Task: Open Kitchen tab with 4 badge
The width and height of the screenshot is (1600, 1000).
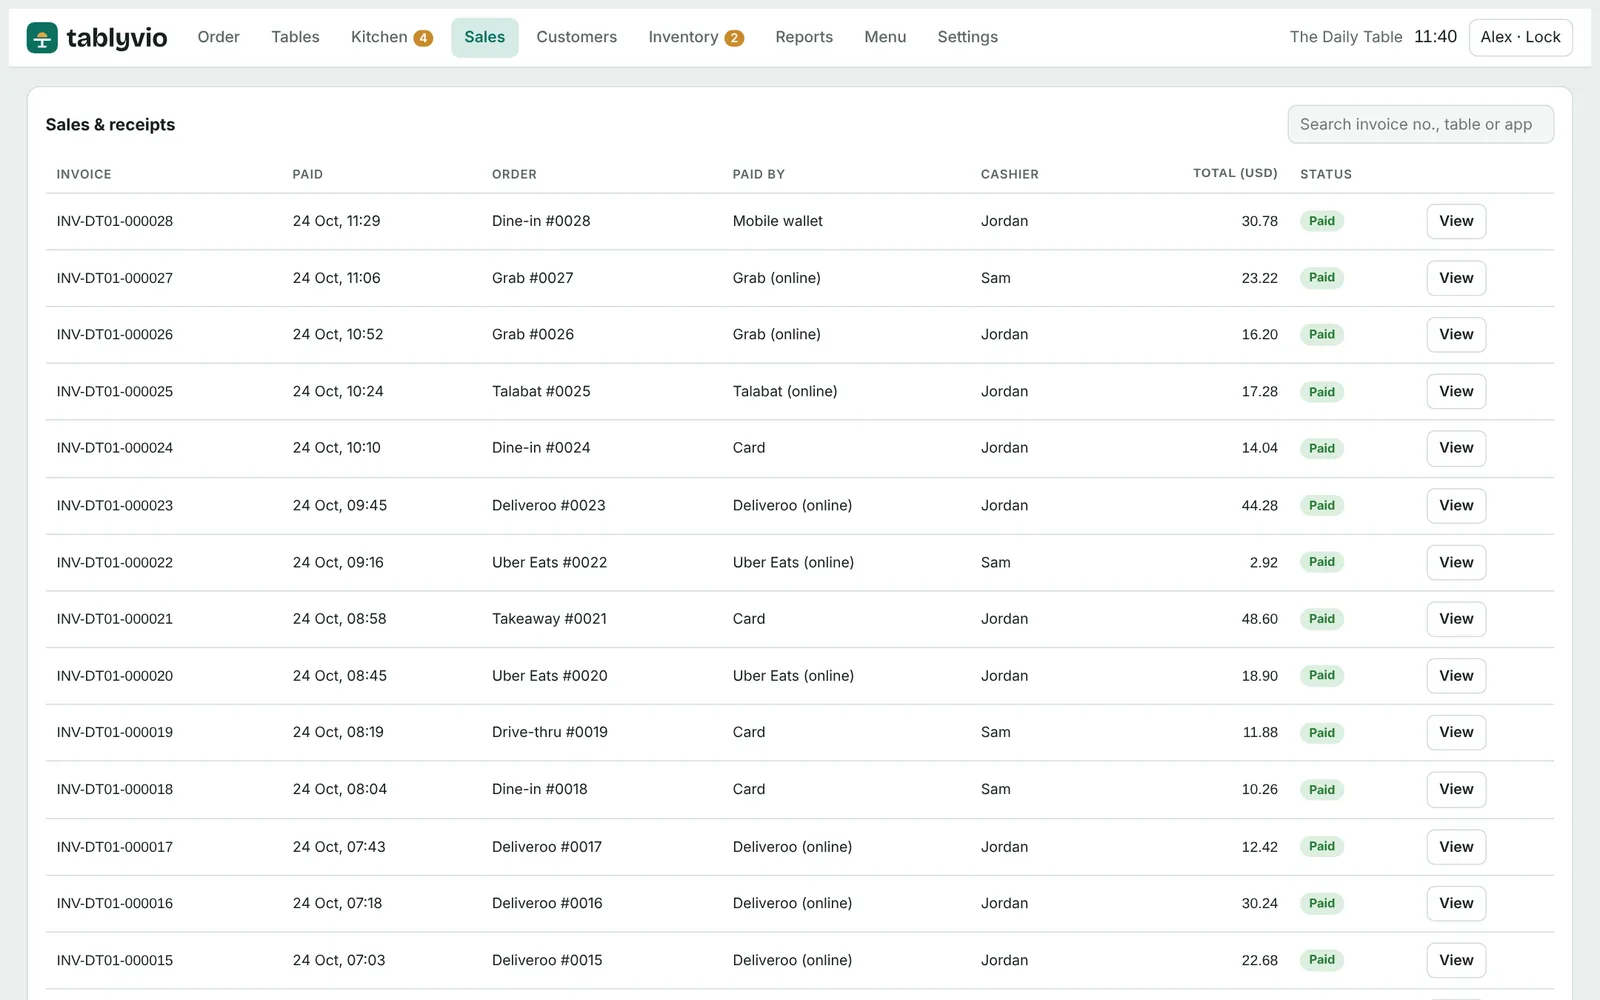Action: coord(391,37)
